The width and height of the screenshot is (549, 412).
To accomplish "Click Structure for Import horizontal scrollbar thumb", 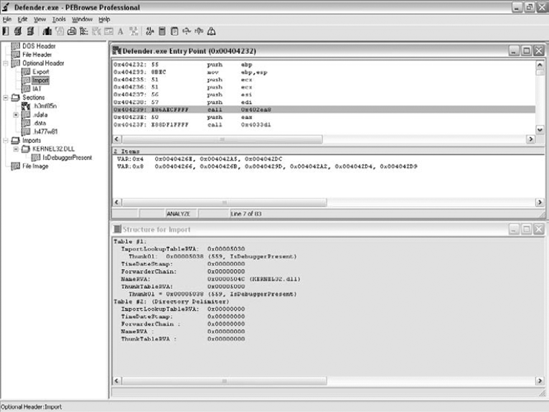I will [224, 381].
